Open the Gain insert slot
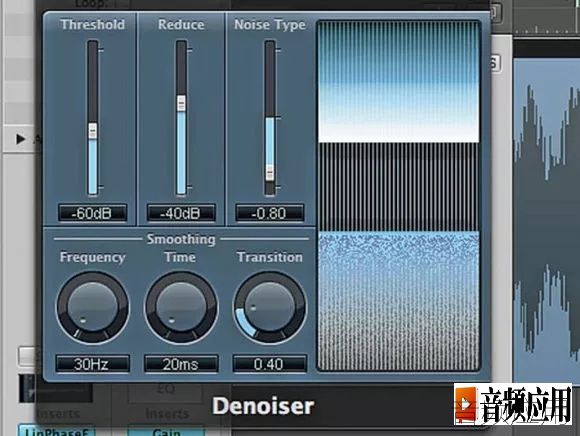Viewport: 580px width, 436px height. [x=166, y=431]
